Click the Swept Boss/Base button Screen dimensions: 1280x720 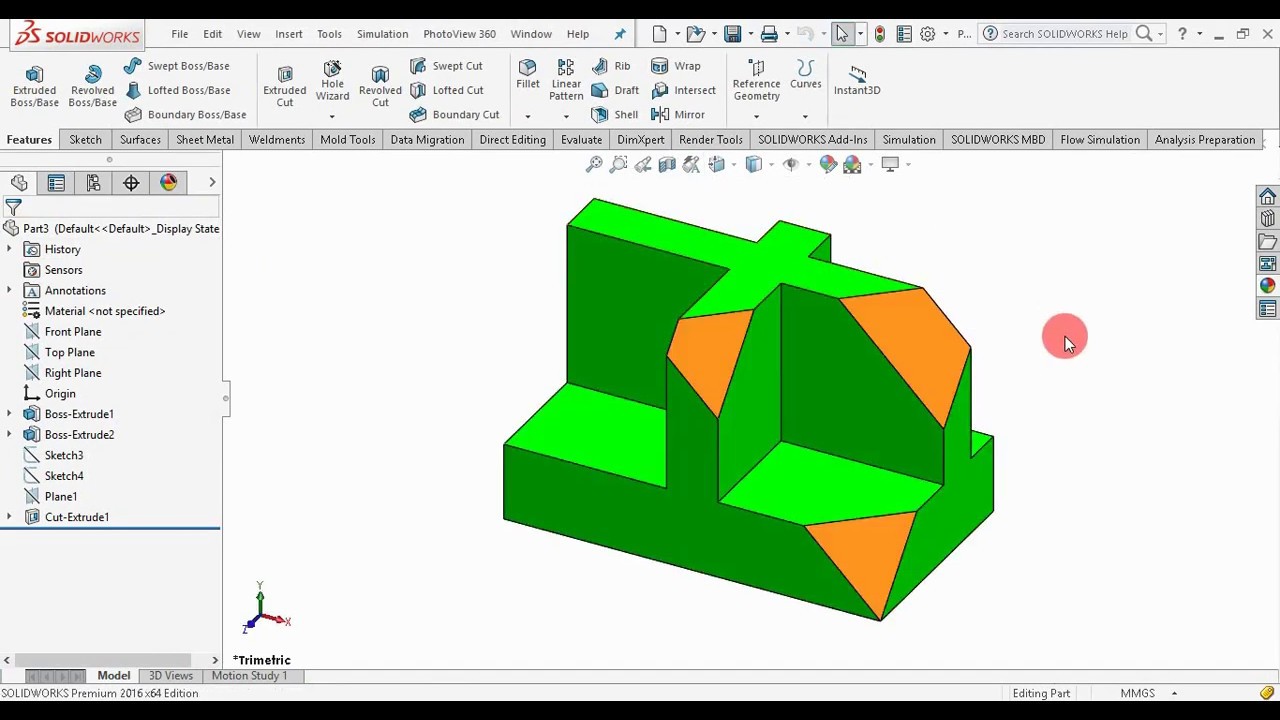(177, 66)
